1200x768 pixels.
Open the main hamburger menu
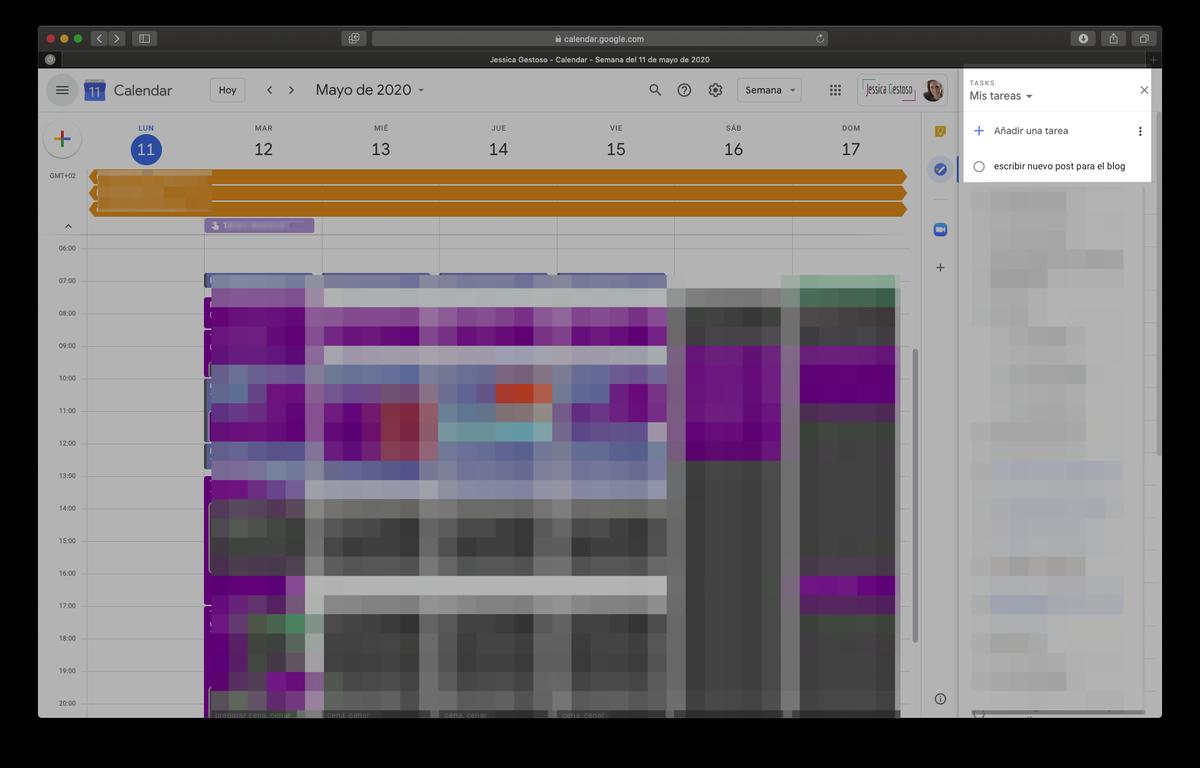coord(62,90)
